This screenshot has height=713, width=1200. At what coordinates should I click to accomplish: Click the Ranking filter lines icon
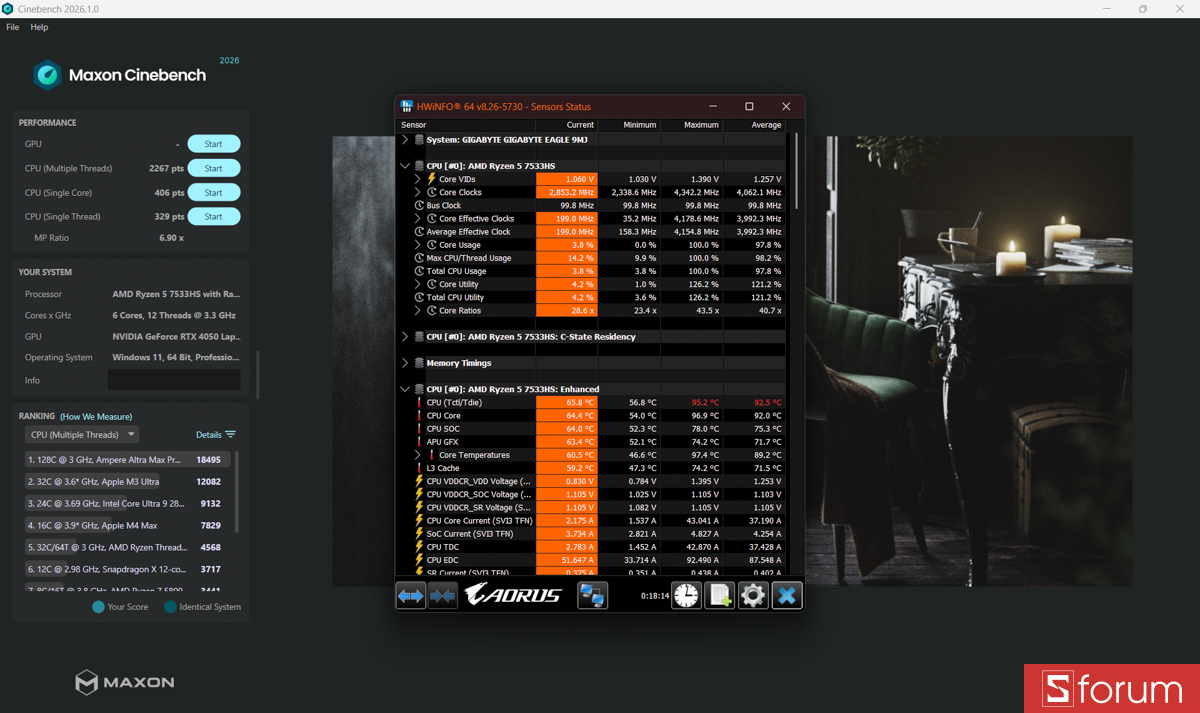tap(231, 435)
